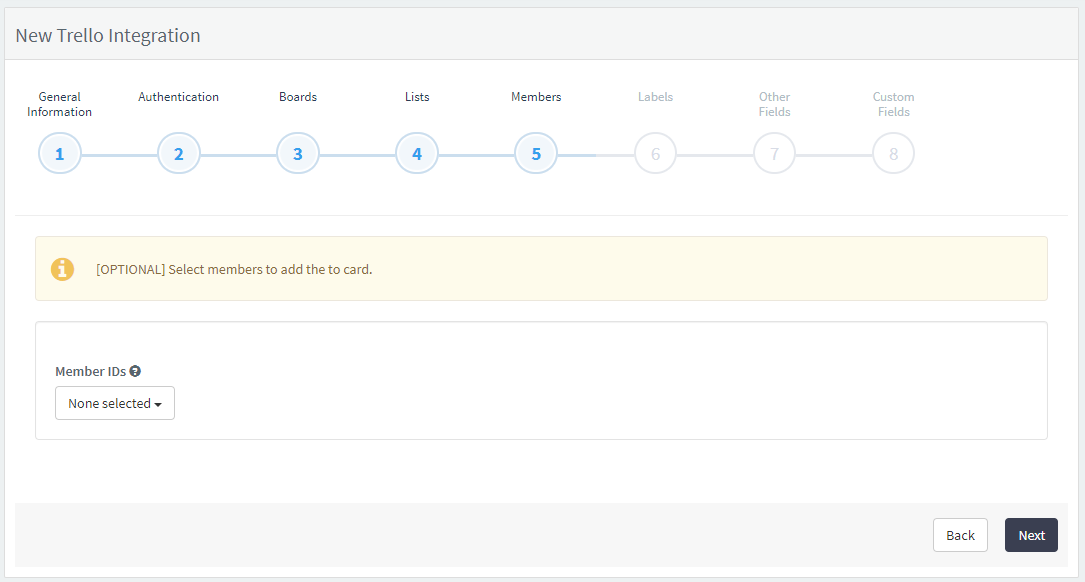Click the current step 5 Members circle
This screenshot has height=582, width=1085.
(536, 154)
